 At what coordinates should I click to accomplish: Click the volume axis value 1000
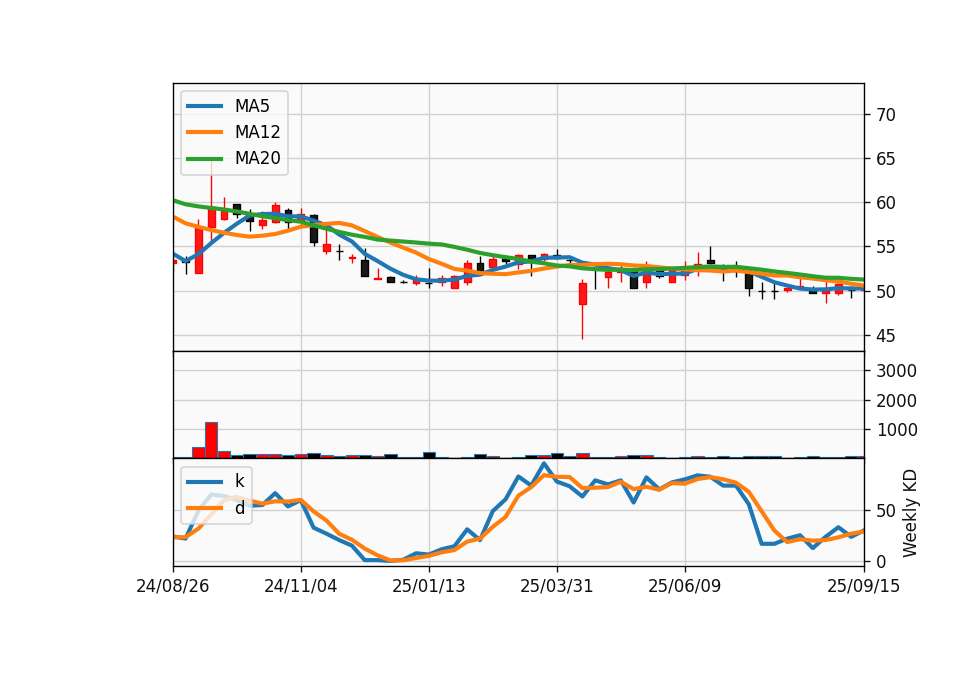(897, 430)
